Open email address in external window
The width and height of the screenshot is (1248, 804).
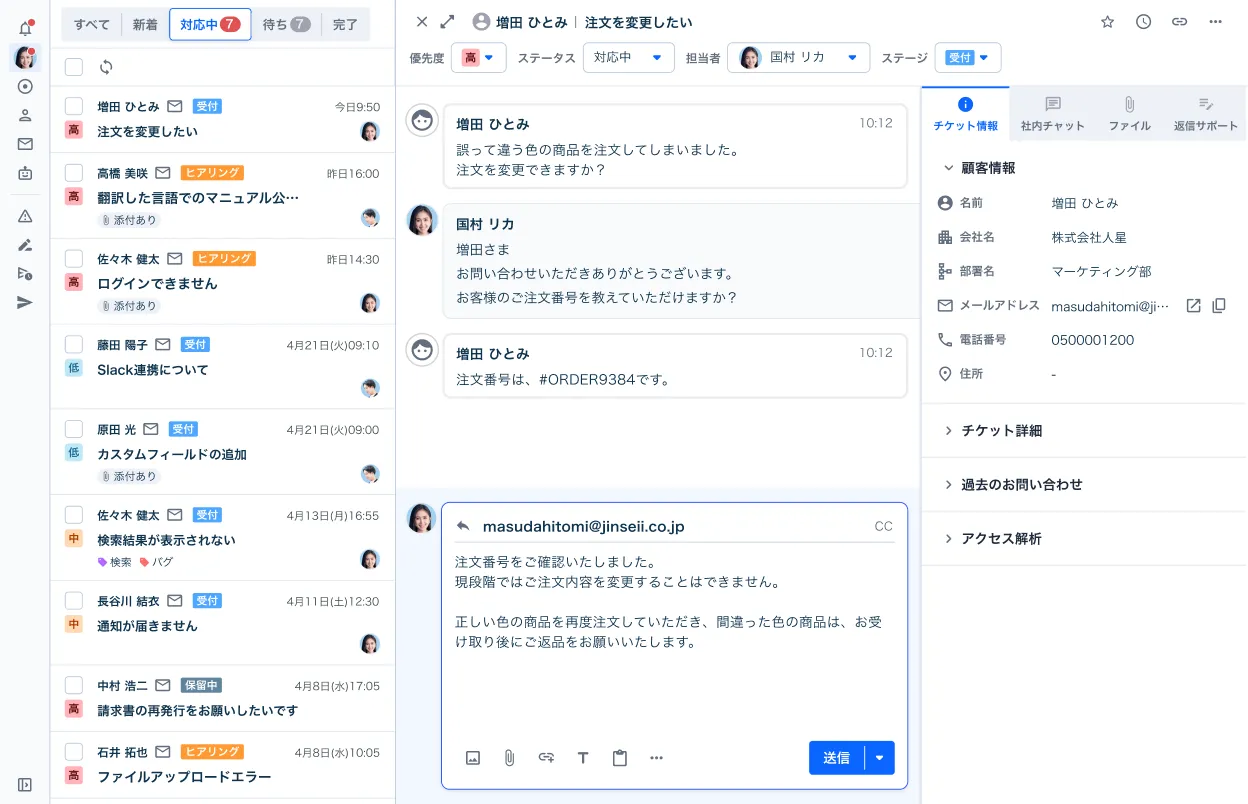1193,306
